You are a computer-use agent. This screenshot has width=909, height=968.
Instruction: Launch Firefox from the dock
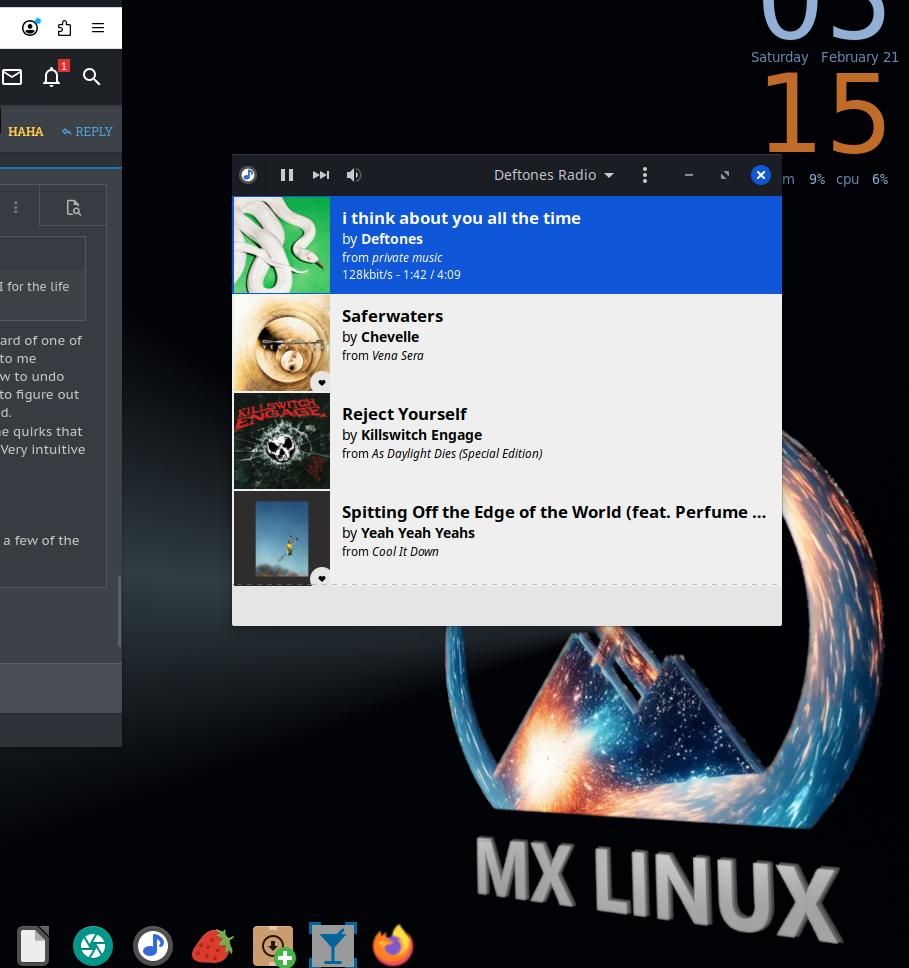[392, 944]
